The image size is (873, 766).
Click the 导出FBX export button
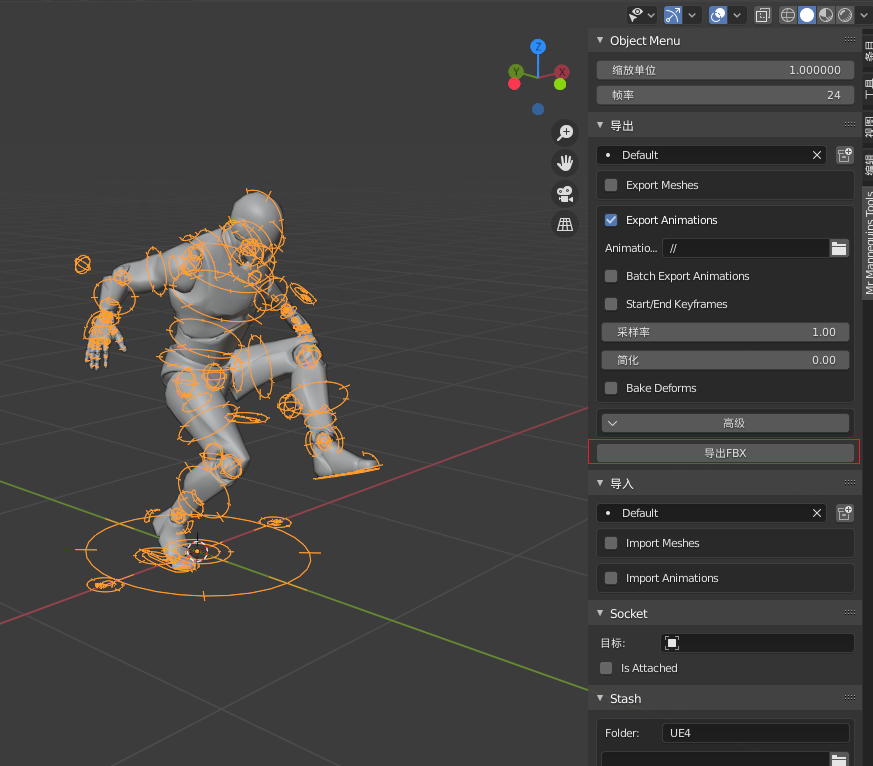(725, 453)
